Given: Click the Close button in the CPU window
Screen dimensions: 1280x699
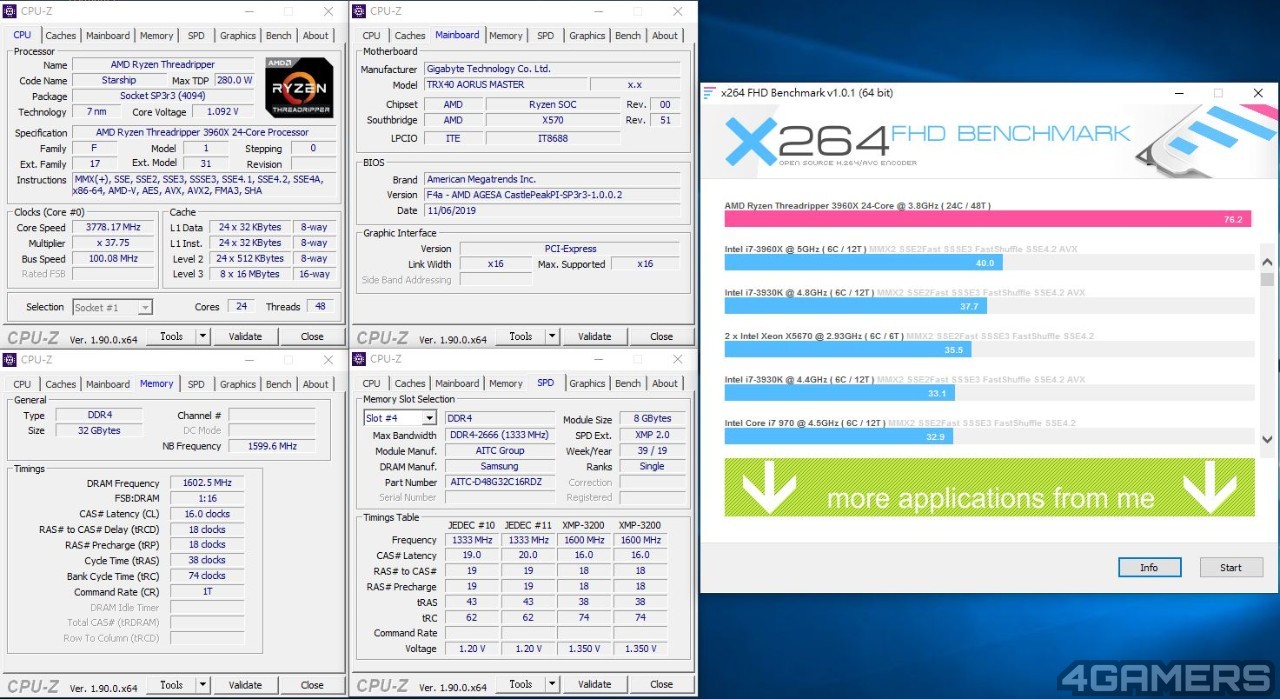Looking at the screenshot, I should 312,336.
